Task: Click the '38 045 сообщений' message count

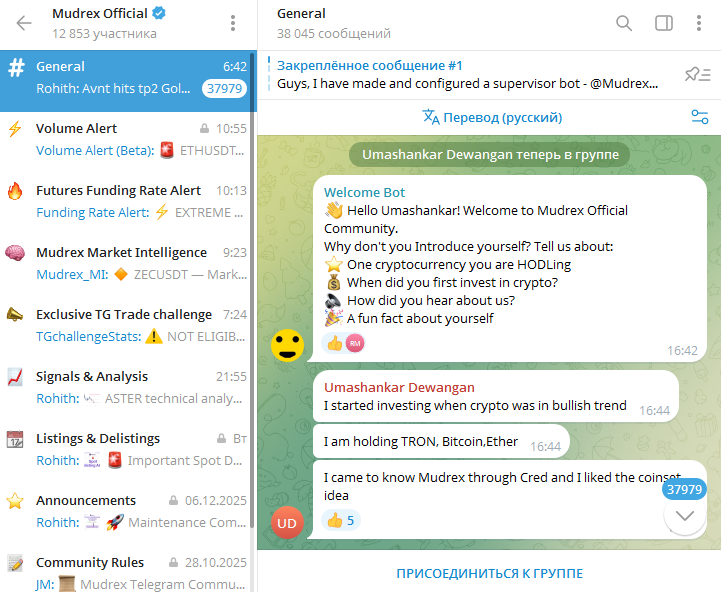Action: tap(334, 34)
